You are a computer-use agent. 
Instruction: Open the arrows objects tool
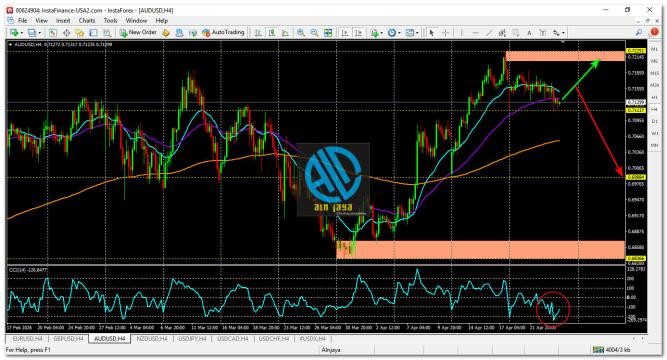pos(556,33)
